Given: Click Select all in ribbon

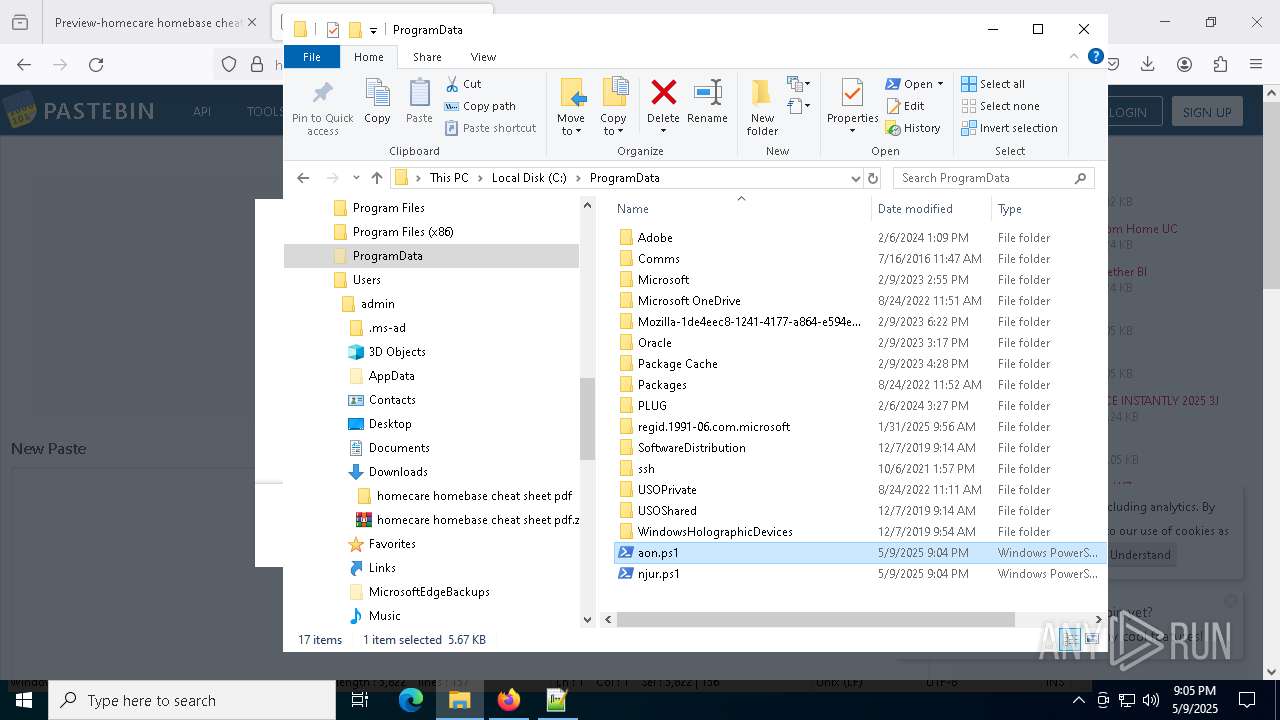Looking at the screenshot, I should click(993, 84).
